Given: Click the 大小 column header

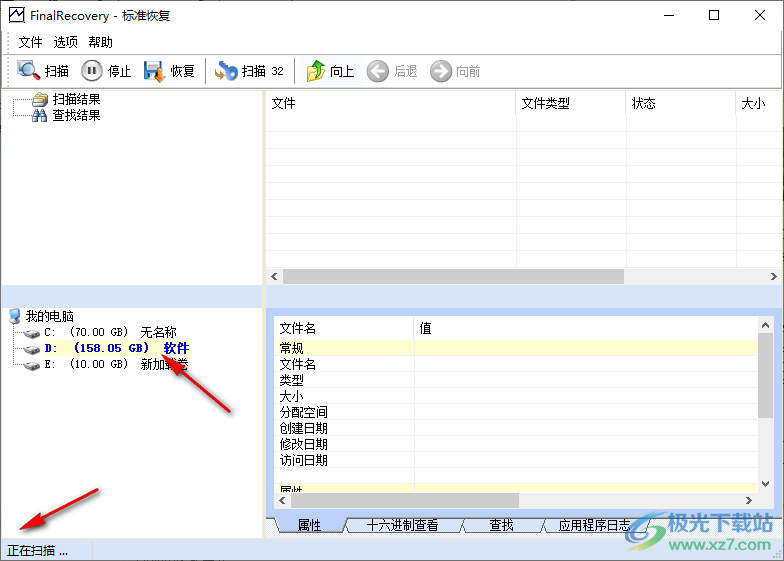Looking at the screenshot, I should click(757, 103).
